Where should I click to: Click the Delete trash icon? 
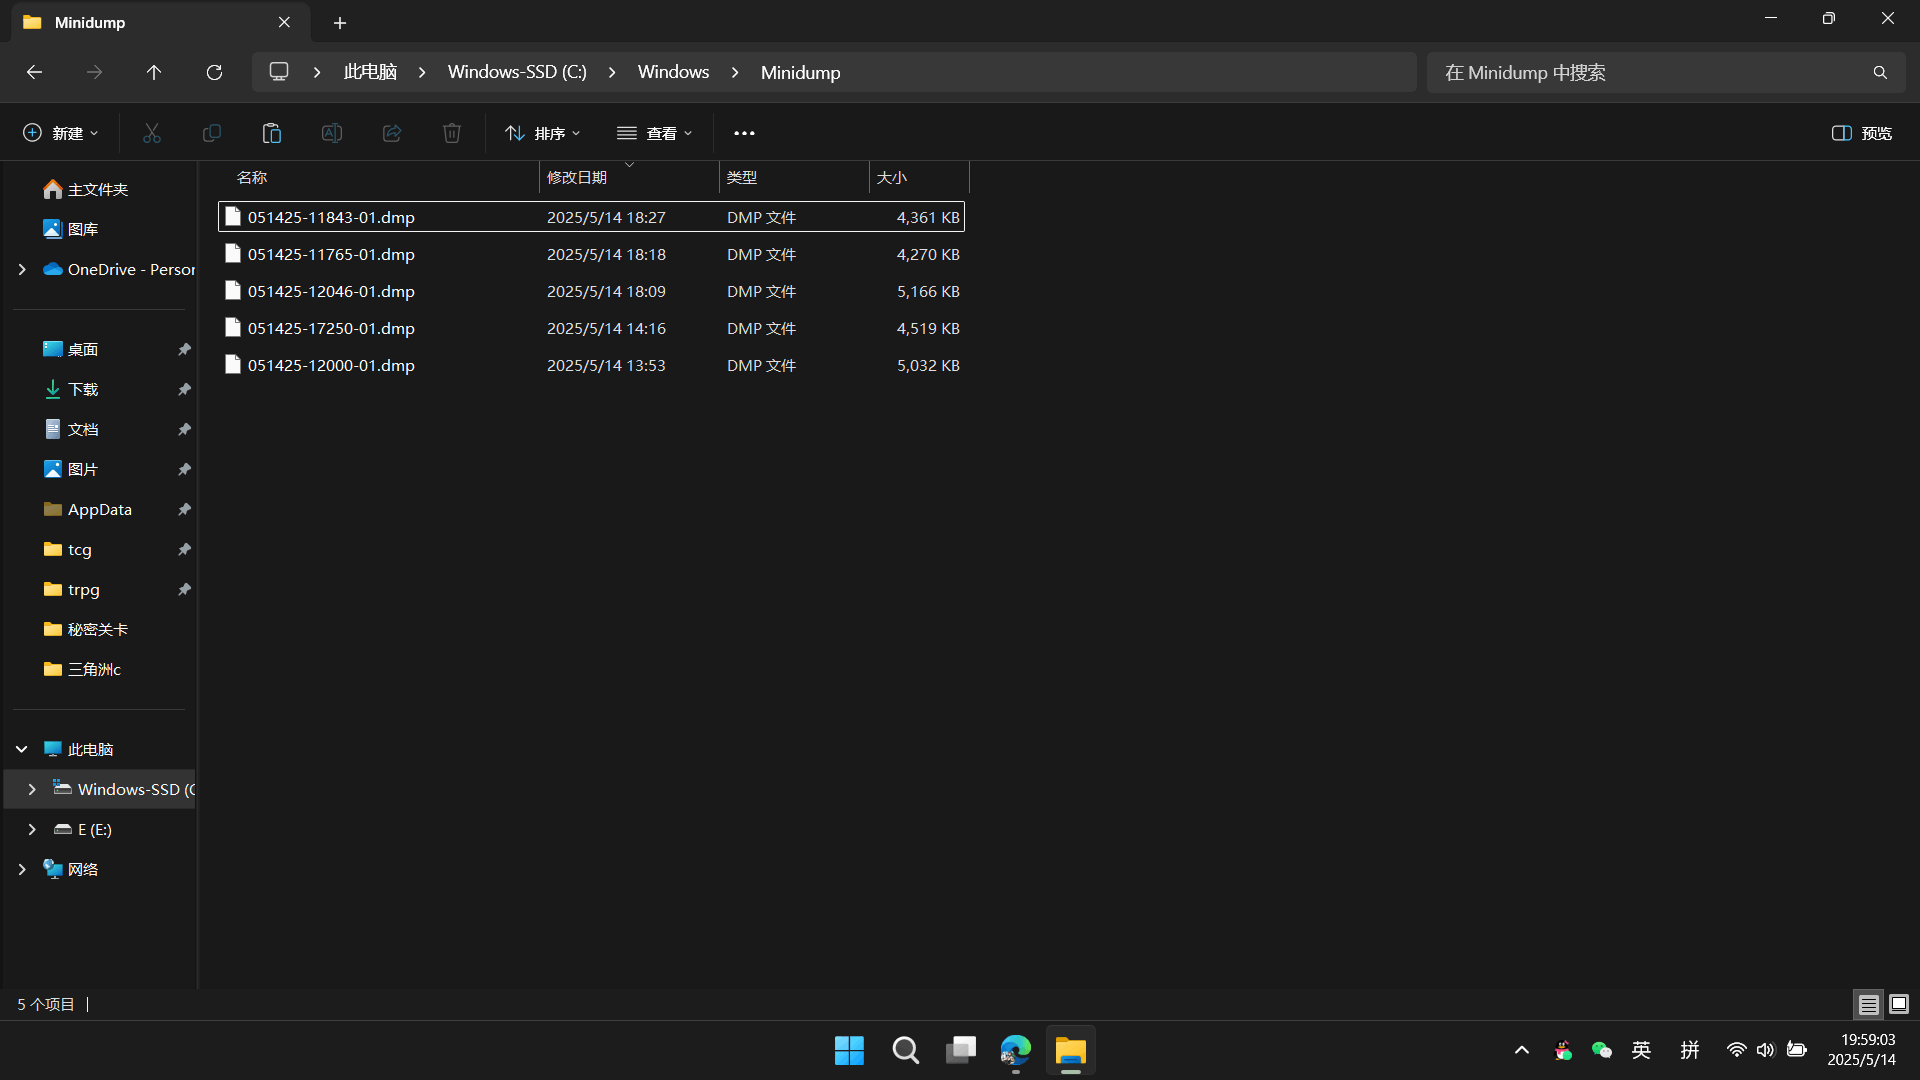point(452,133)
